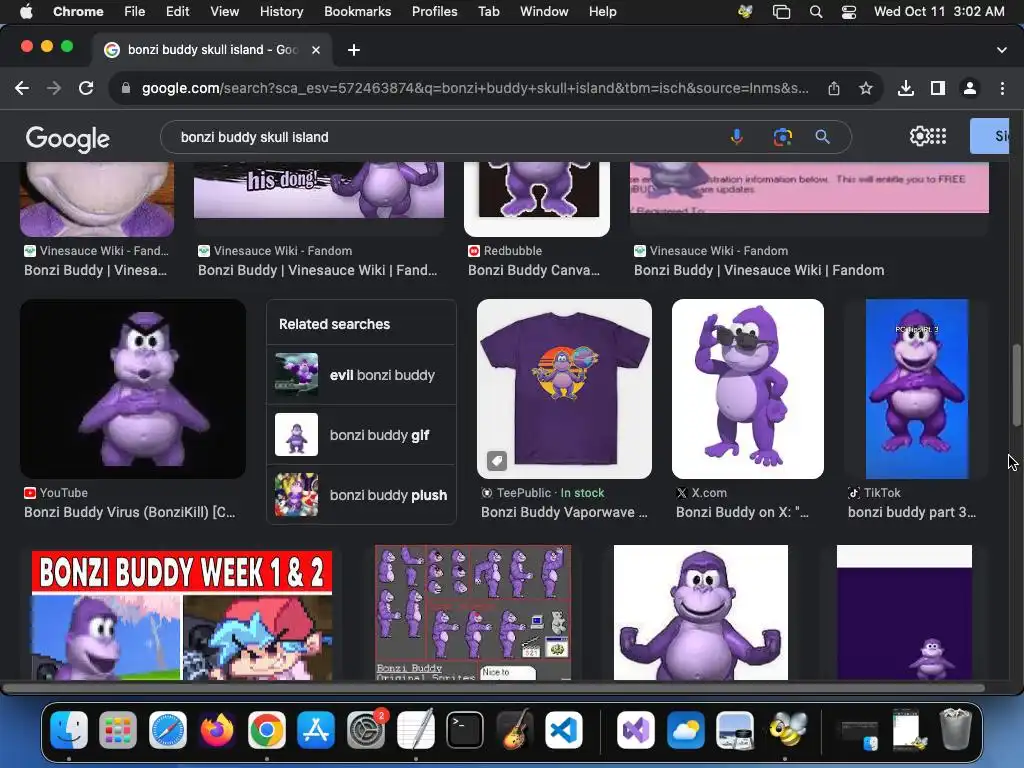Open Google quick settings gear
1024x768 pixels.
[919, 136]
